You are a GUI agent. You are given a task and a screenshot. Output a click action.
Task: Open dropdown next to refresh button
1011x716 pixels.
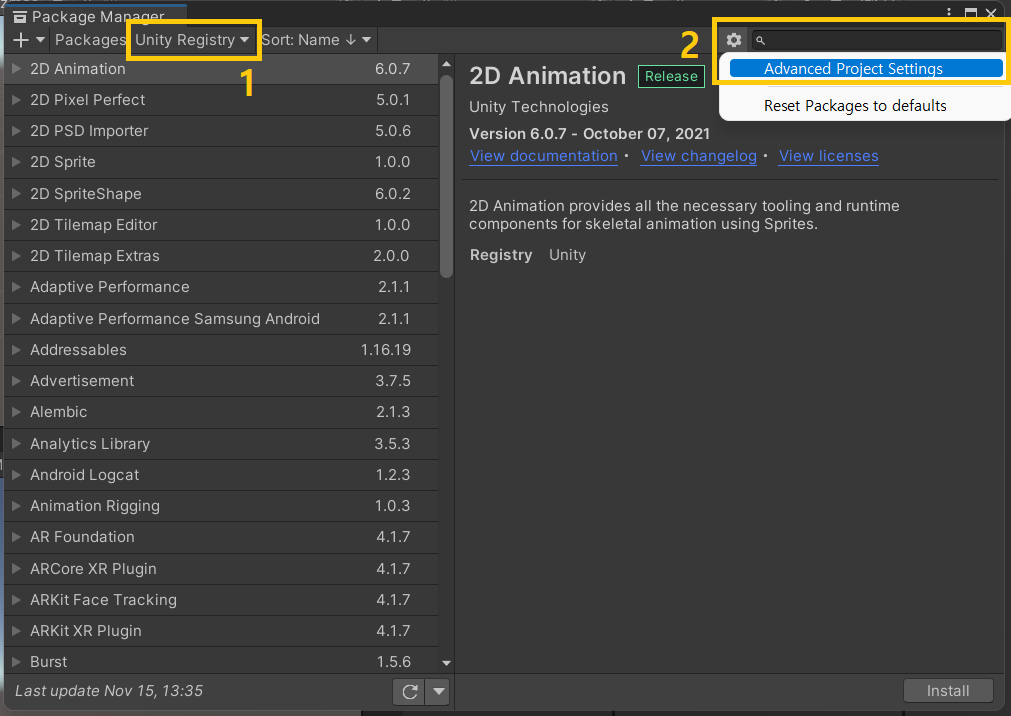coord(438,691)
